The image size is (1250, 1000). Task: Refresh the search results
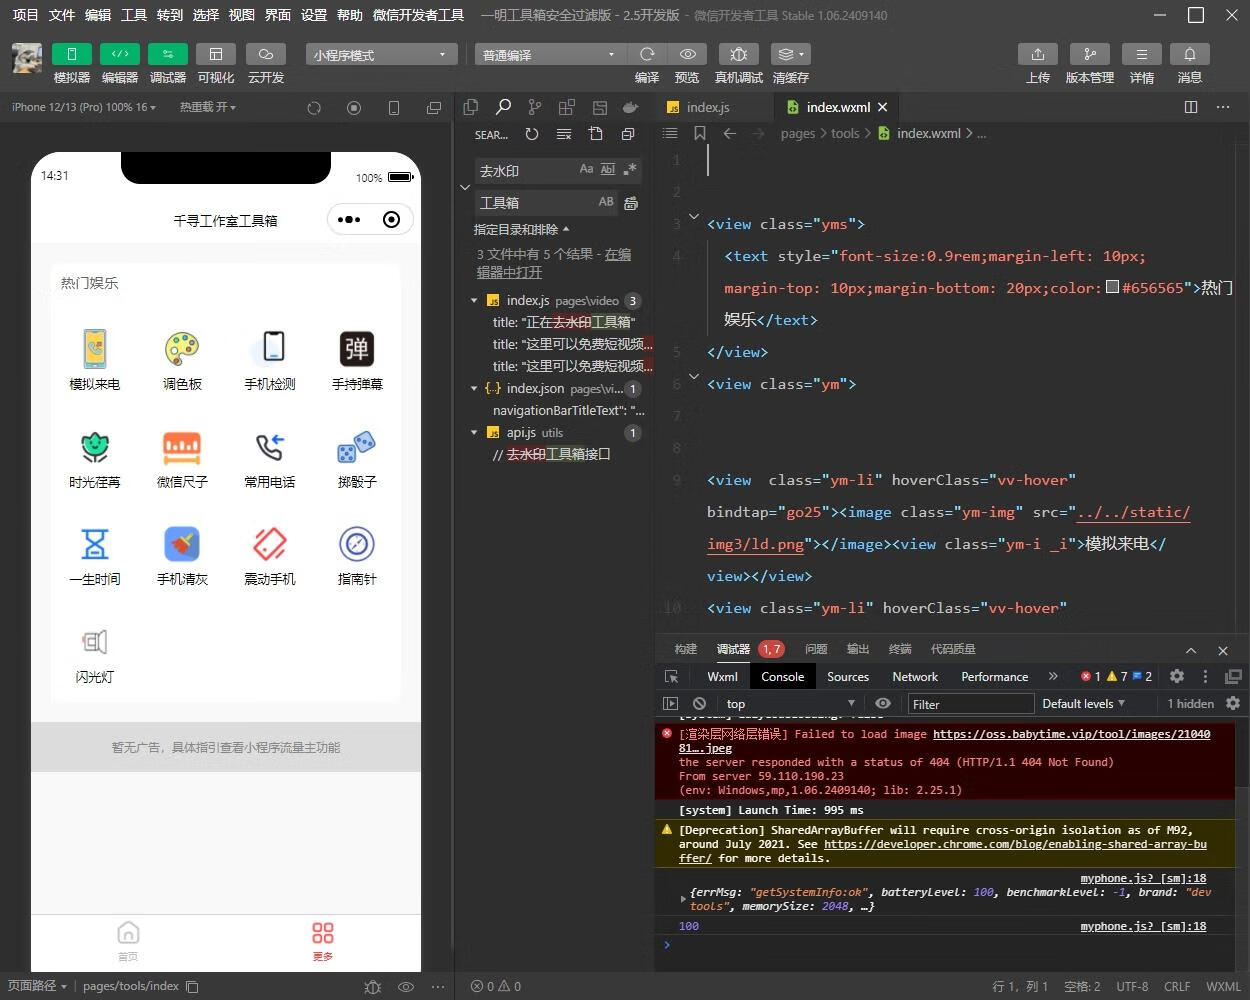pyautogui.click(x=532, y=134)
